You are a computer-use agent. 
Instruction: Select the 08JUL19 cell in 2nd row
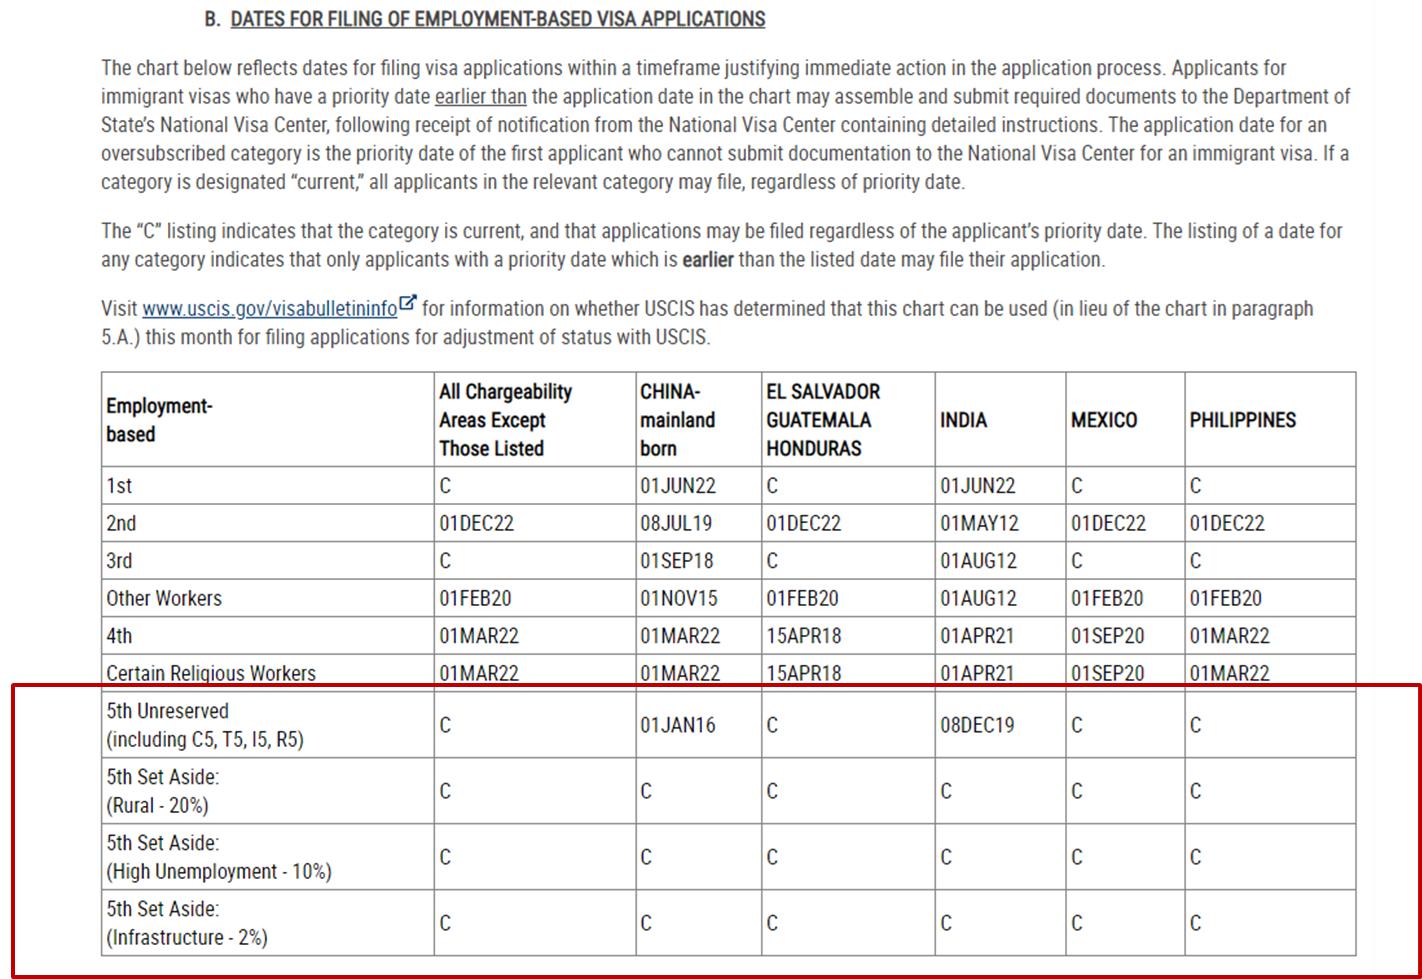pos(677,523)
